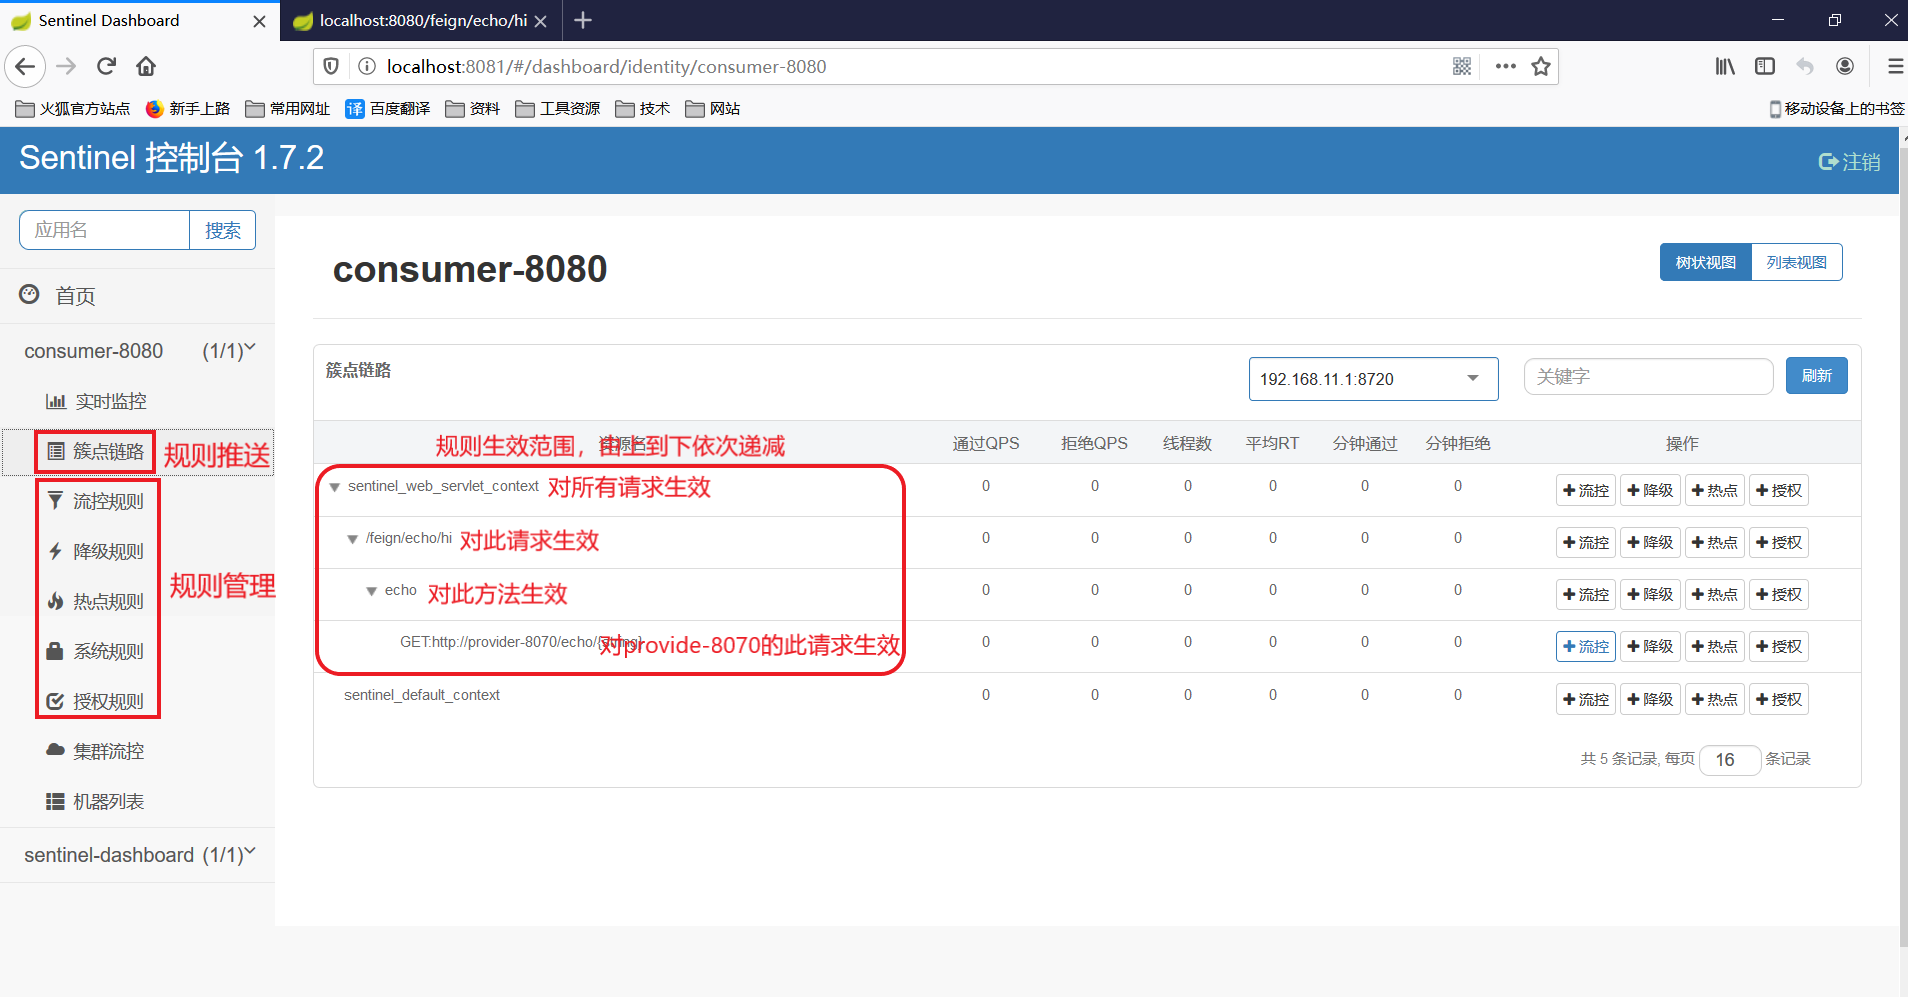
Task: Open 降级规则 in the sidebar
Action: click(x=98, y=551)
